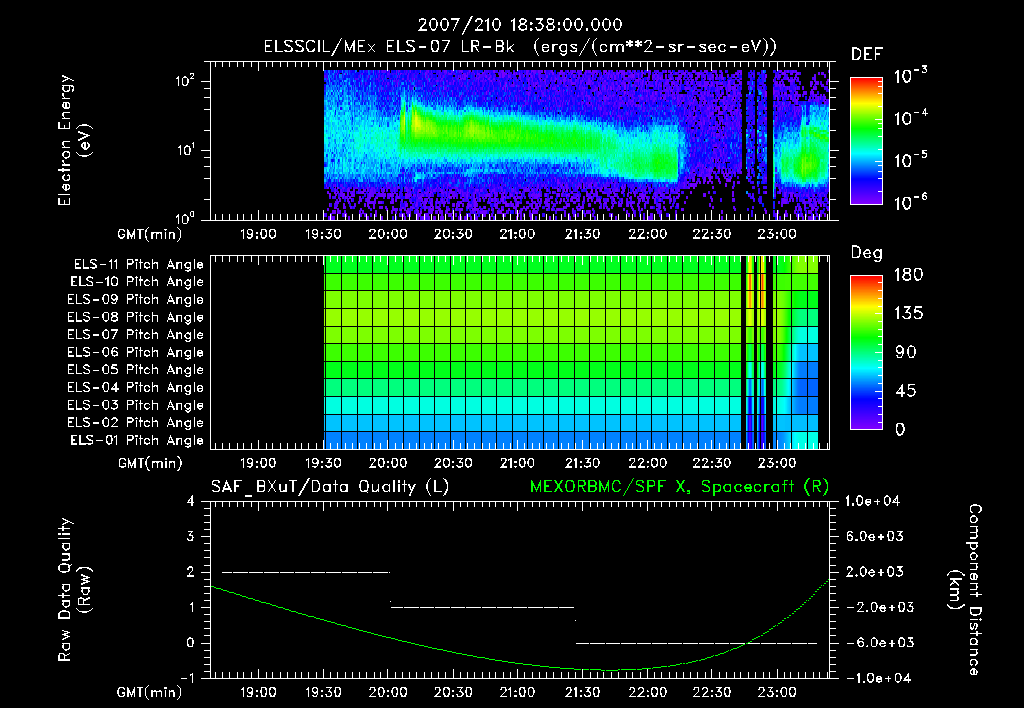
Task: Click the ELS-01 Pitch Angle row label
Action: tap(137, 441)
